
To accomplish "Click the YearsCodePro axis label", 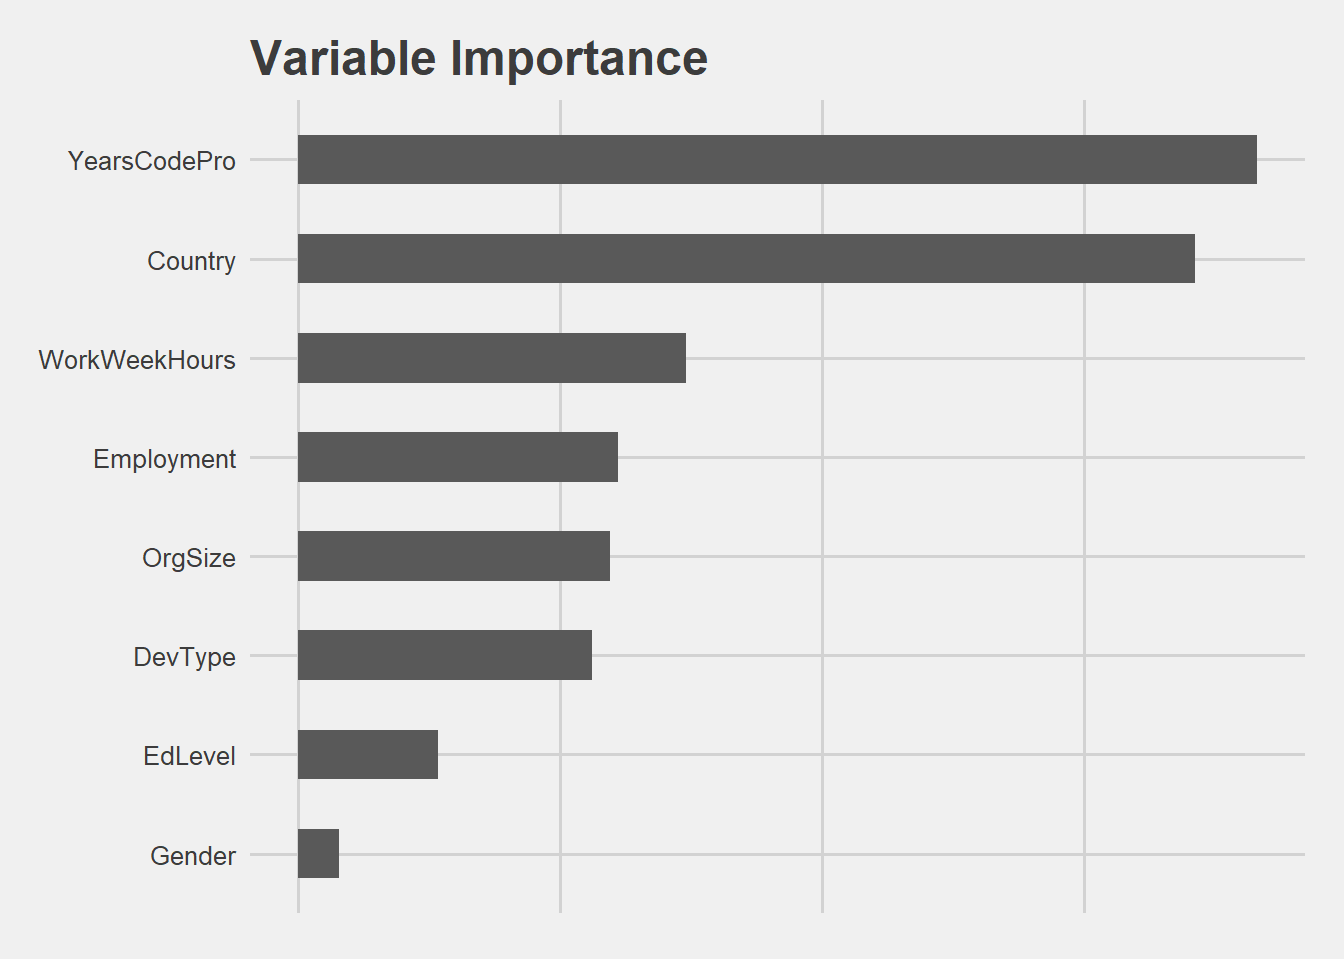I will coord(152,161).
